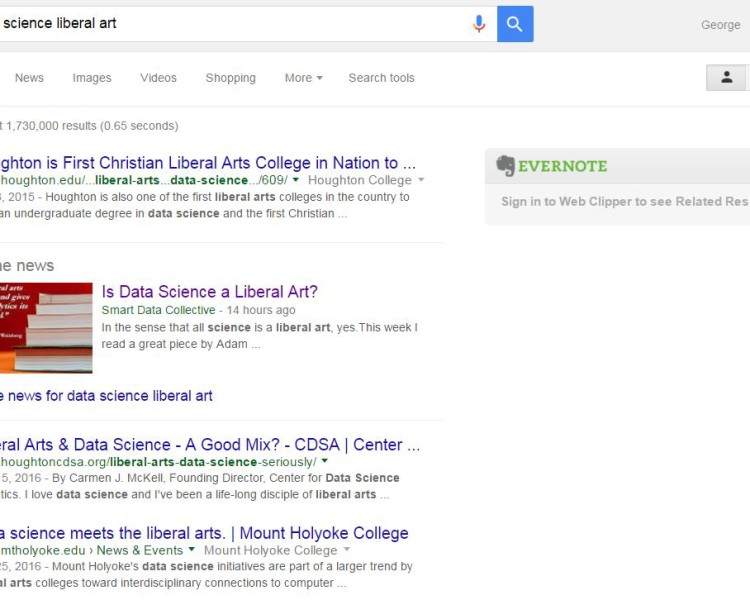Click the stacked books news thumbnail
750x600 pixels.
coord(46,328)
